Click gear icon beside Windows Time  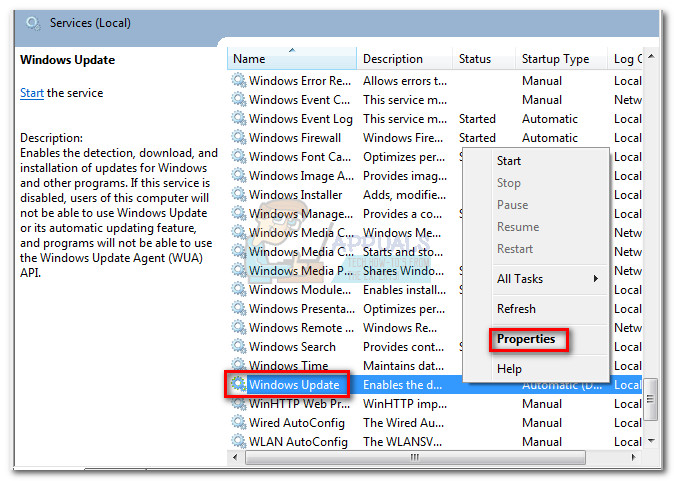tap(239, 365)
